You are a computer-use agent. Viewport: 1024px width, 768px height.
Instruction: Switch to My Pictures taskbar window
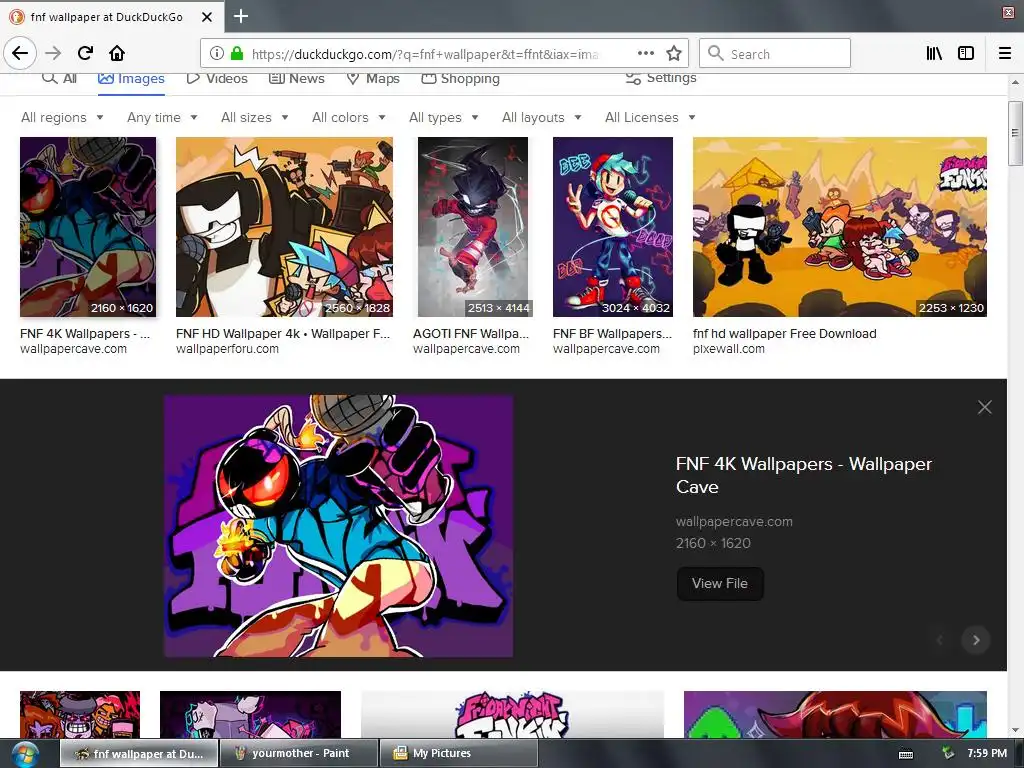[x=458, y=754]
